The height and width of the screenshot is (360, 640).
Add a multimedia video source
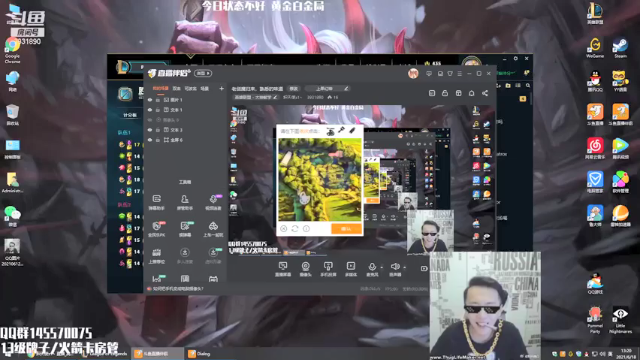pyautogui.click(x=351, y=269)
